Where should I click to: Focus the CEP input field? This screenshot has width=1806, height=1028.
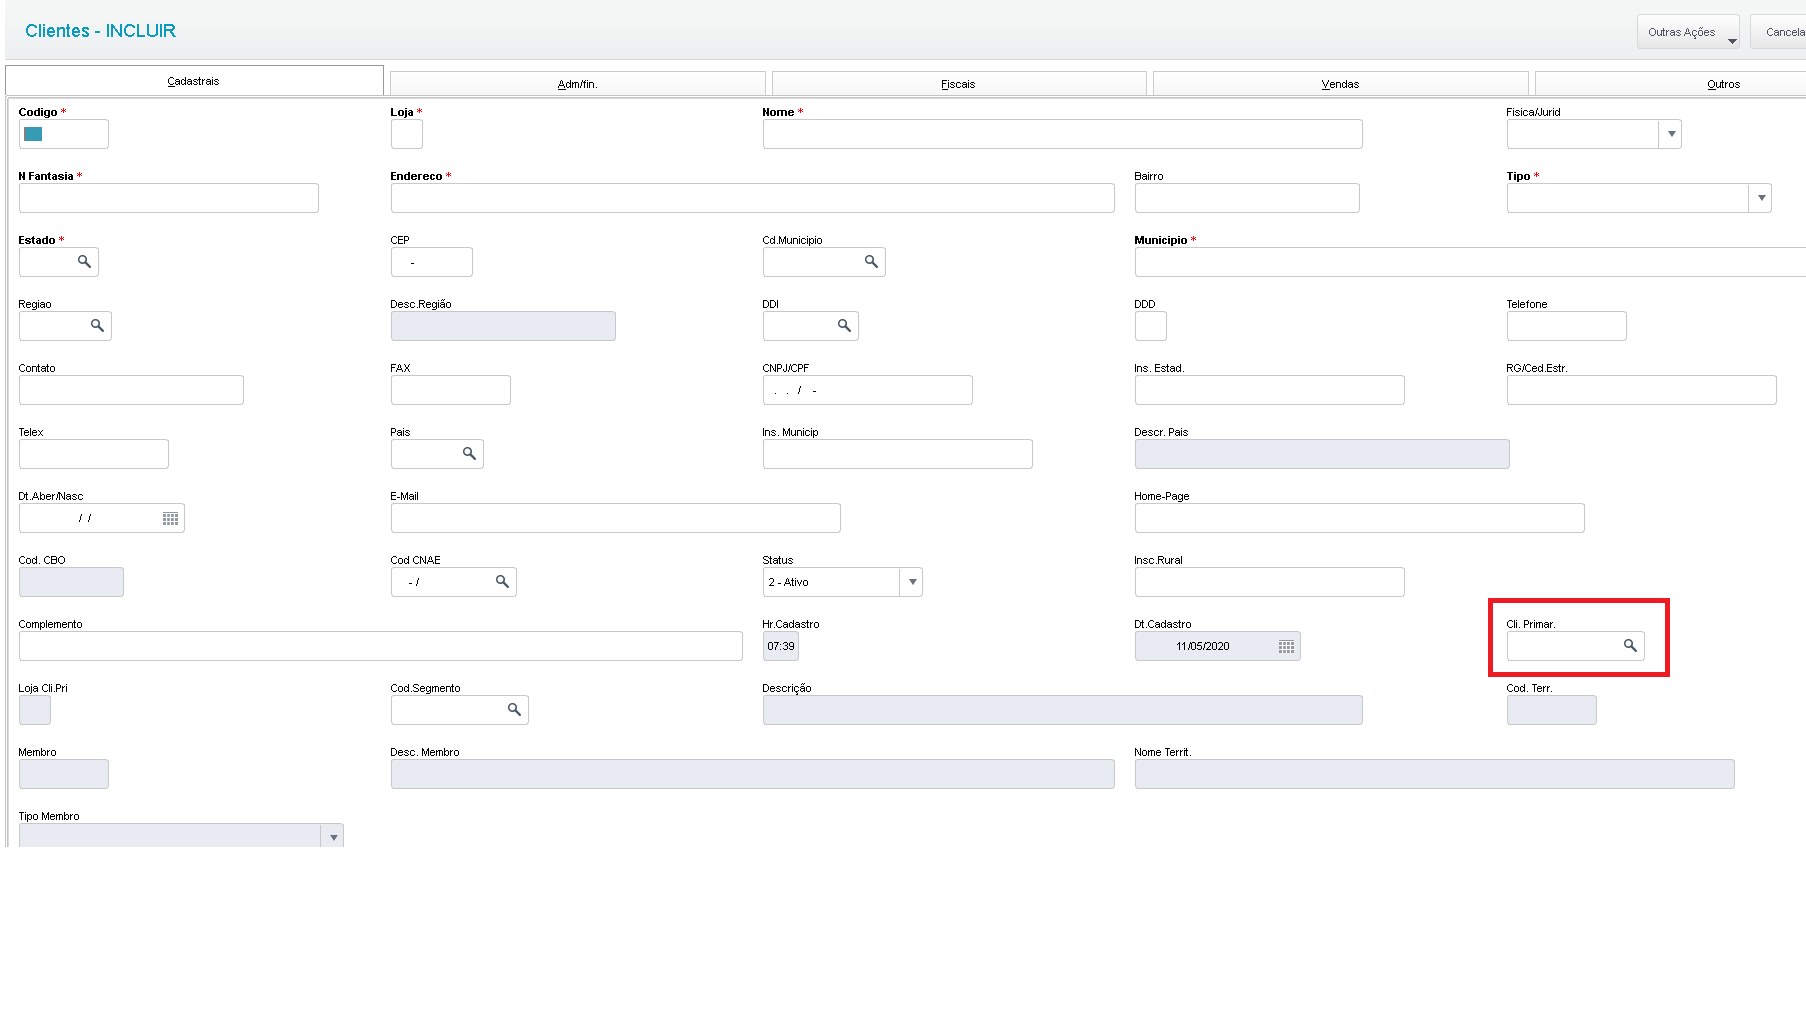(432, 262)
